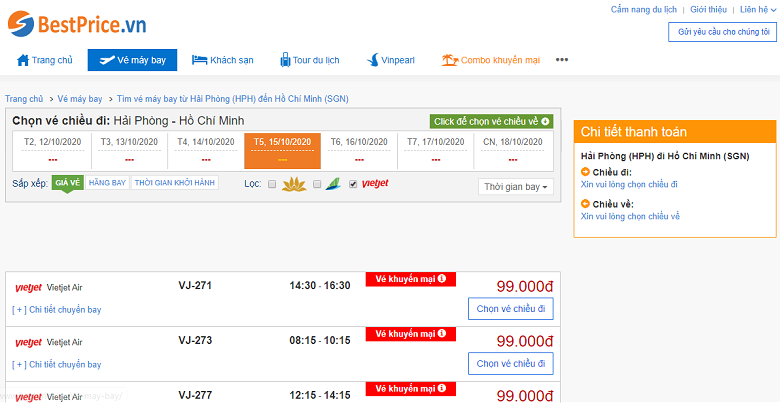
Task: Expand Chi tiết chuyến bay for VJ-271
Action: 57,310
